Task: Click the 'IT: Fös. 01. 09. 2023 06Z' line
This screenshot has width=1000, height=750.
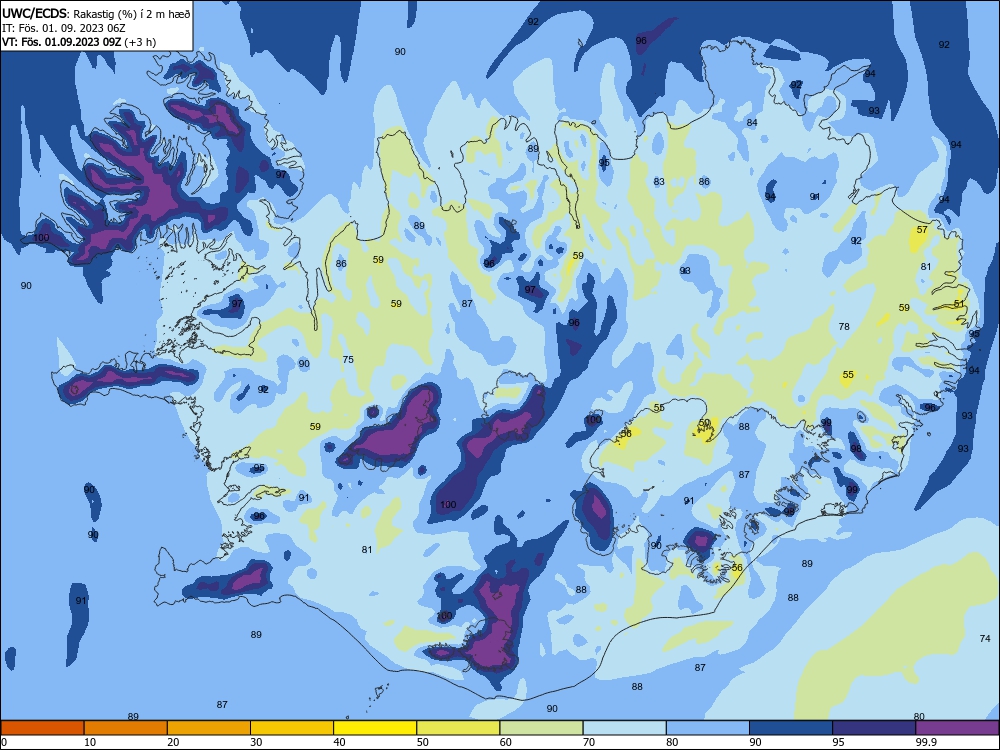Action: pyautogui.click(x=63, y=28)
